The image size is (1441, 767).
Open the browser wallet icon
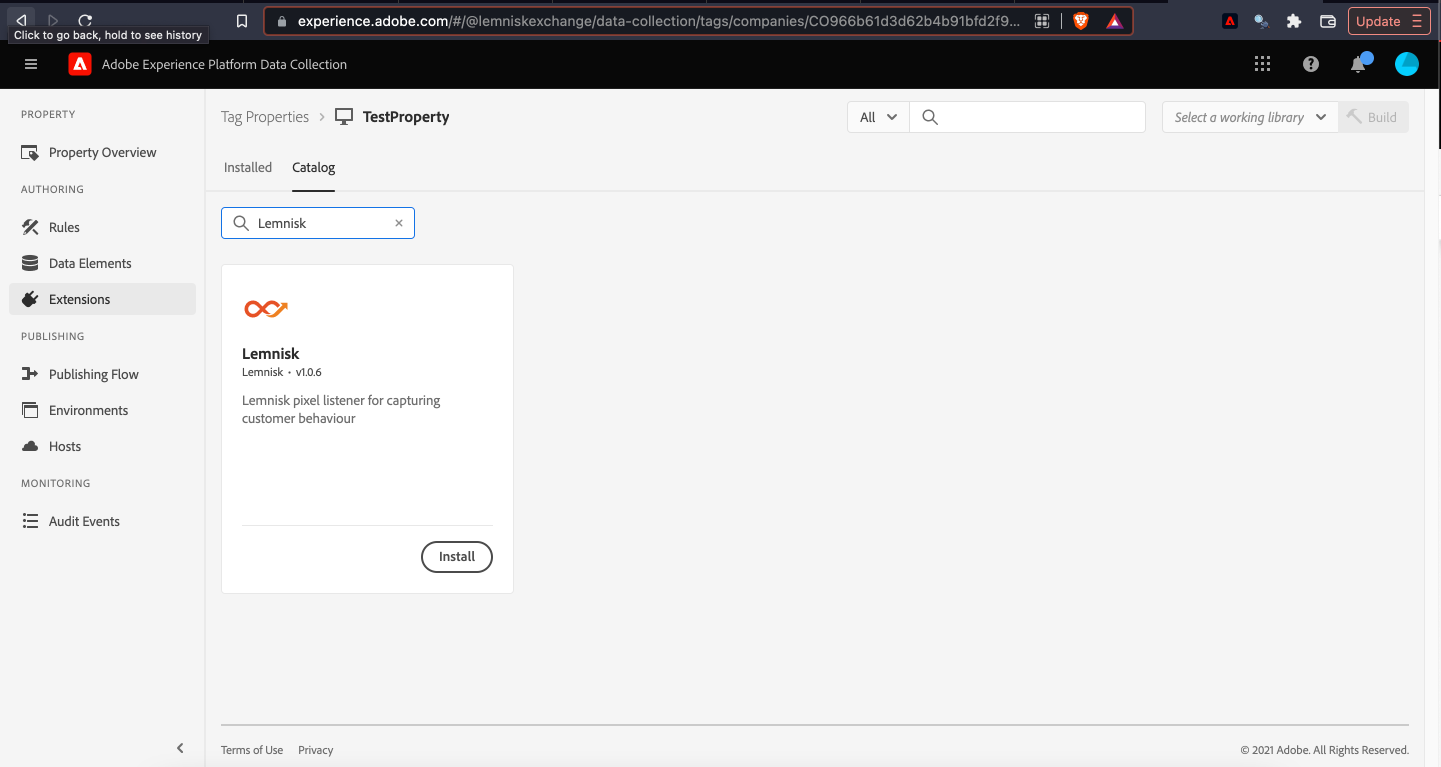(1328, 21)
